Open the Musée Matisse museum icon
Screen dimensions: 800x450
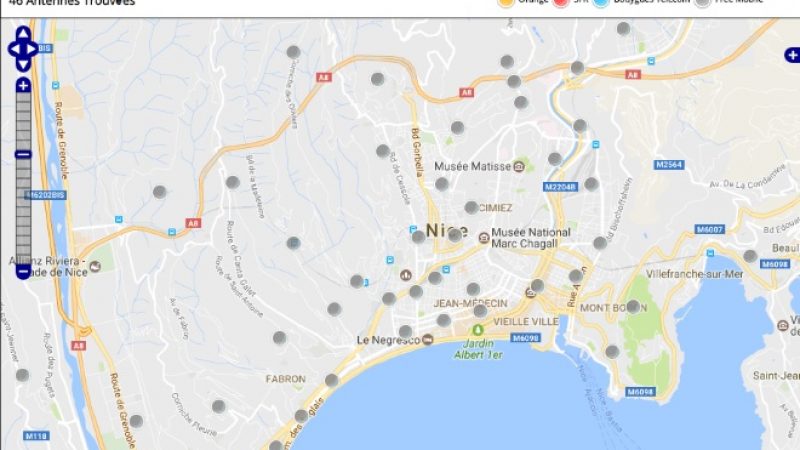pos(519,166)
